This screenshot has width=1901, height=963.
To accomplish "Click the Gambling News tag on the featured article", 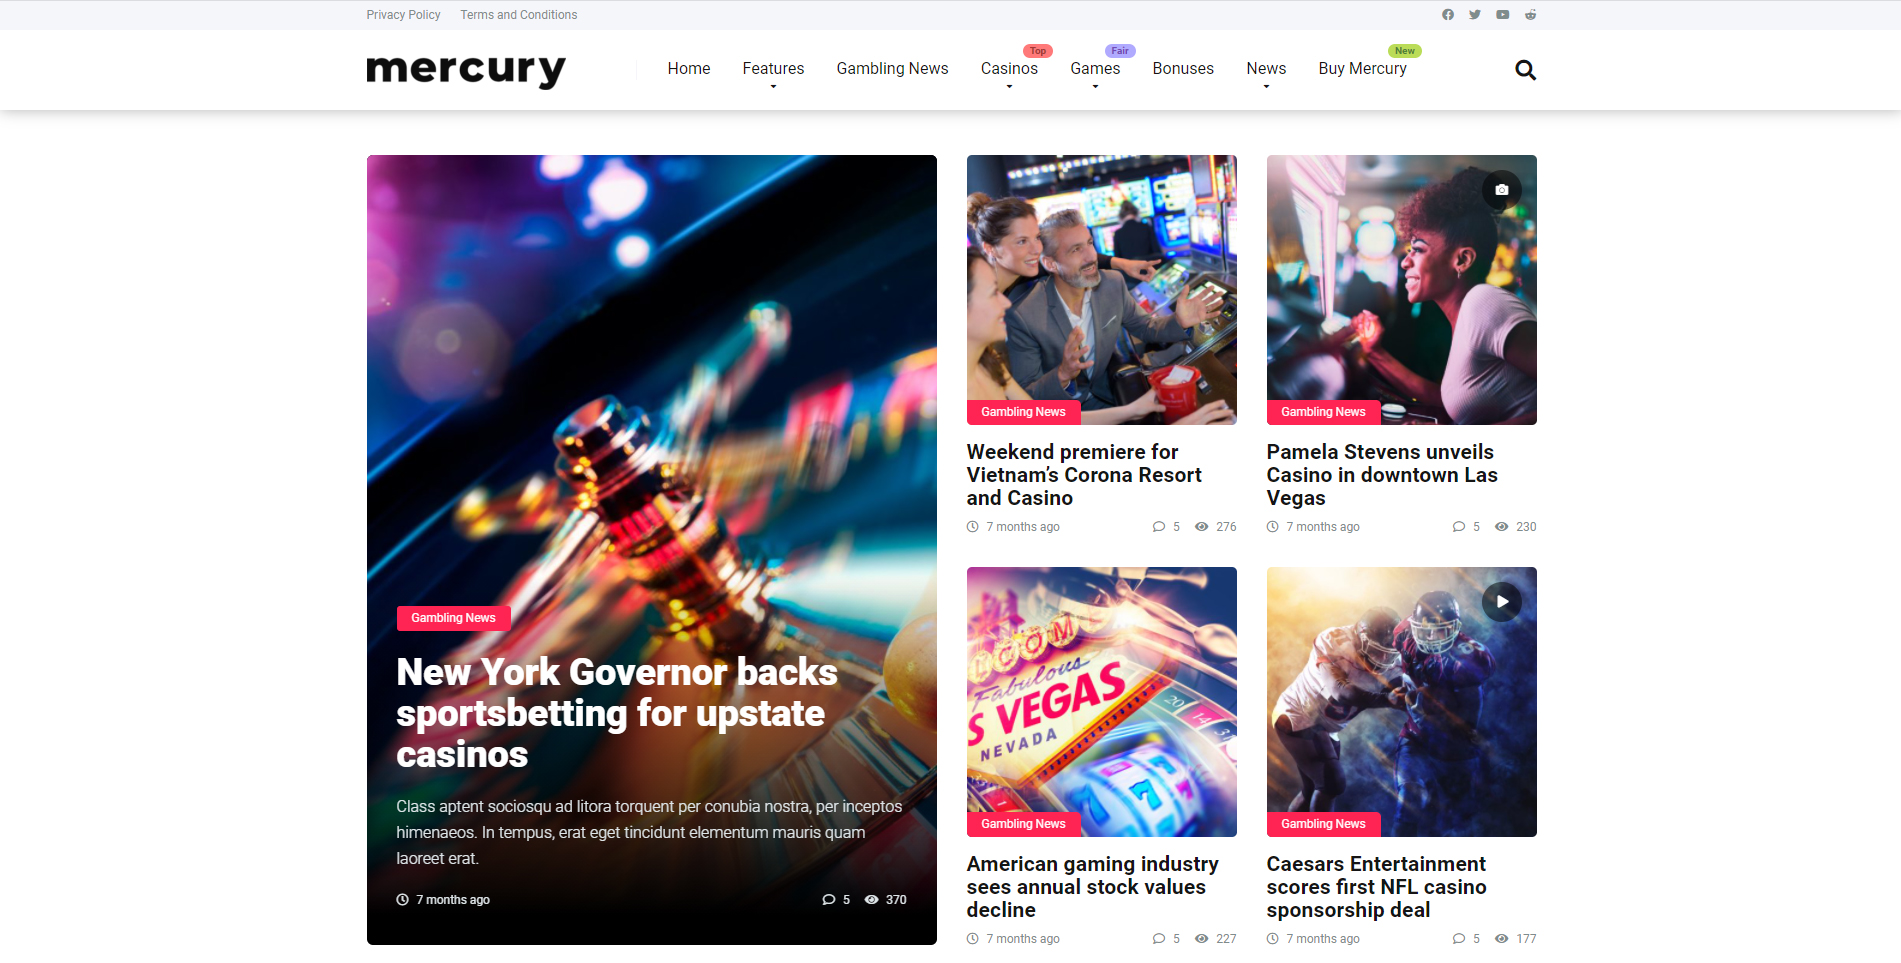I will point(453,618).
